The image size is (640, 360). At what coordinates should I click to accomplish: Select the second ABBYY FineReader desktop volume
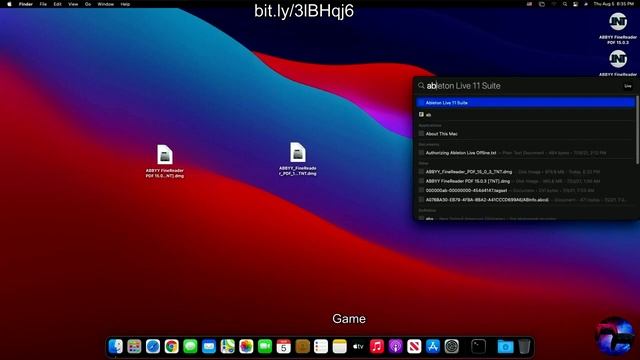[618, 62]
